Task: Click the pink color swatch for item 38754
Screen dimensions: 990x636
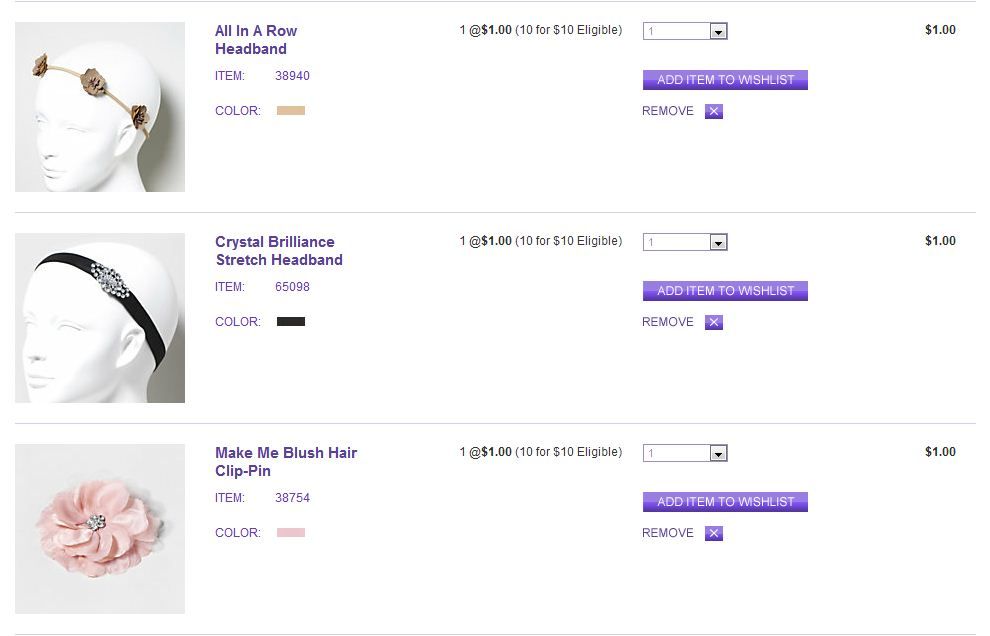Action: click(291, 533)
